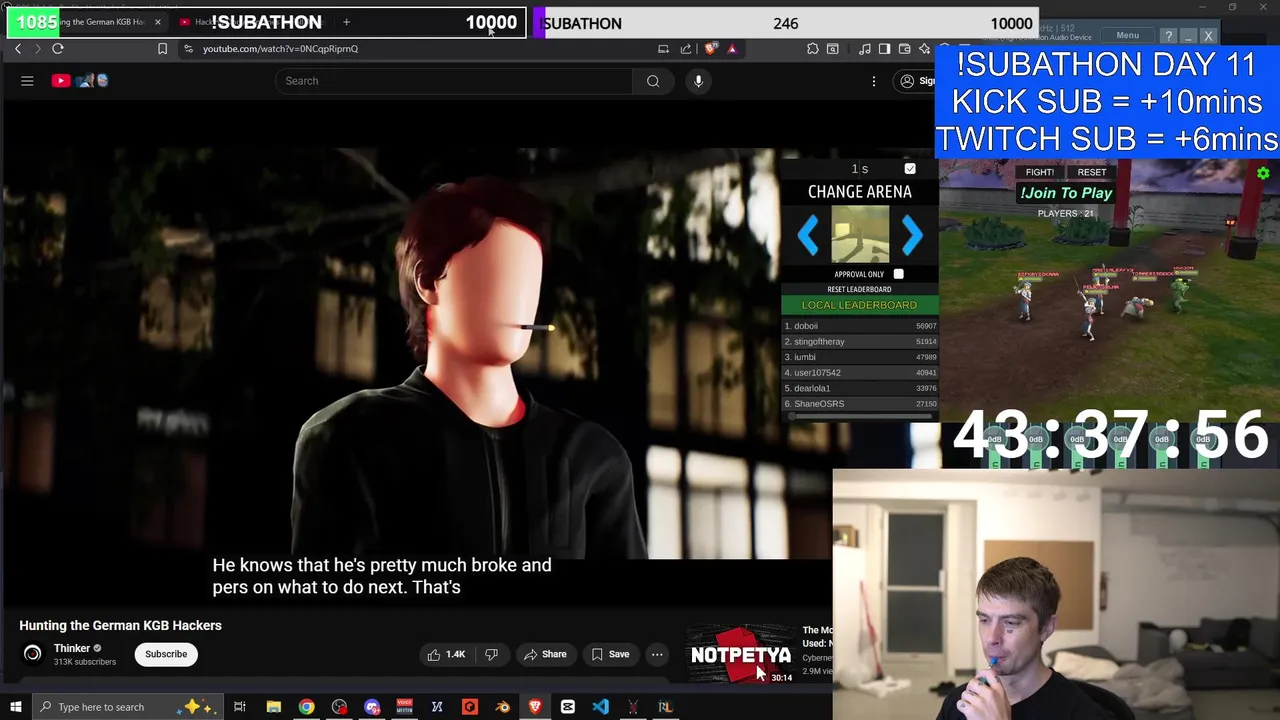The width and height of the screenshot is (1280, 720).
Task: Click Reset Leaderboard button
Action: click(859, 289)
